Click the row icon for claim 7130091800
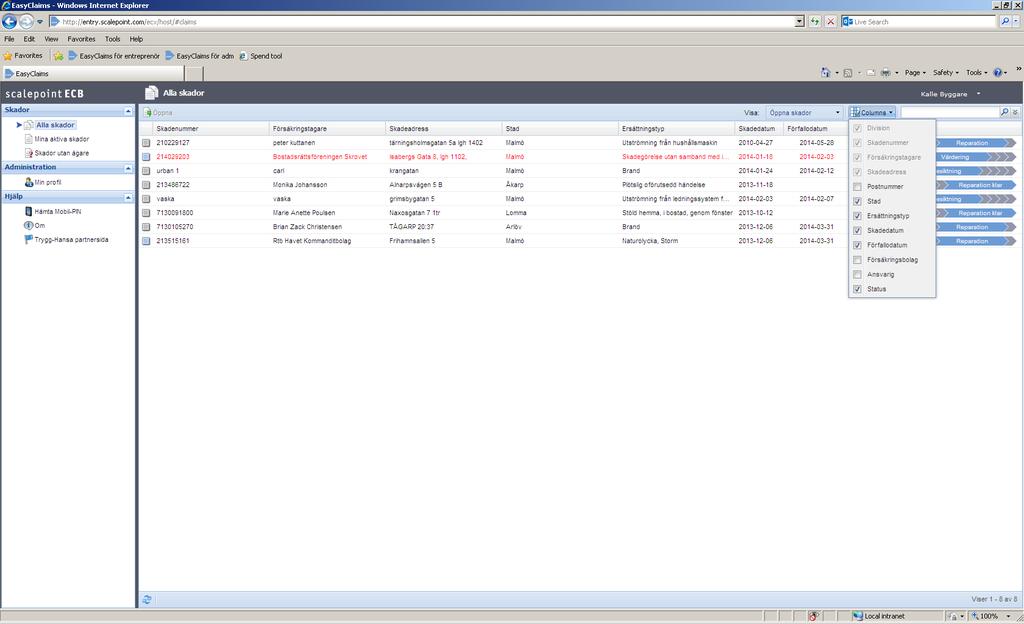1024x624 pixels. point(146,213)
